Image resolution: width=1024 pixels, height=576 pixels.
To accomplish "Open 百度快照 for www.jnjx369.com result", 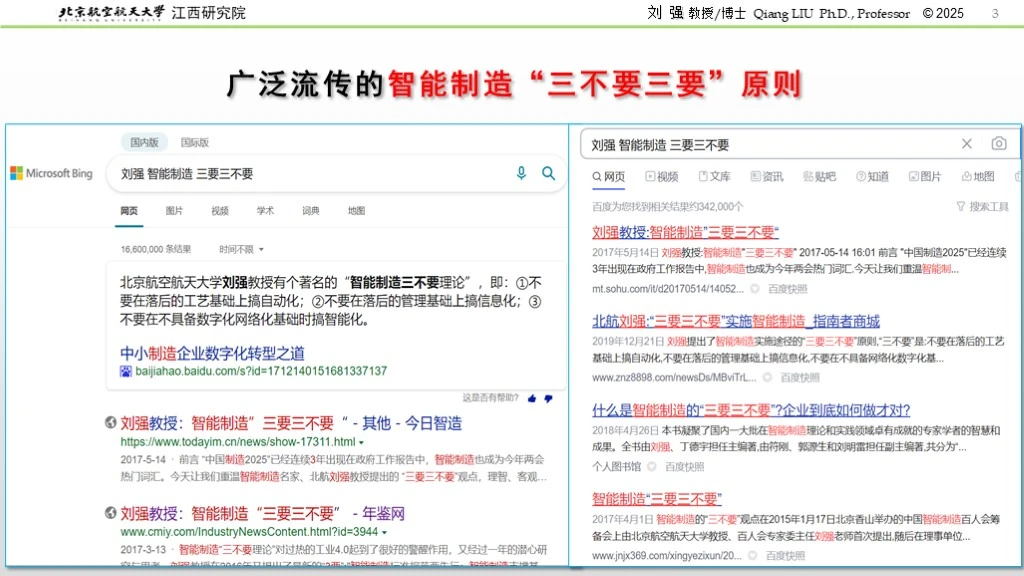I will coord(785,556).
